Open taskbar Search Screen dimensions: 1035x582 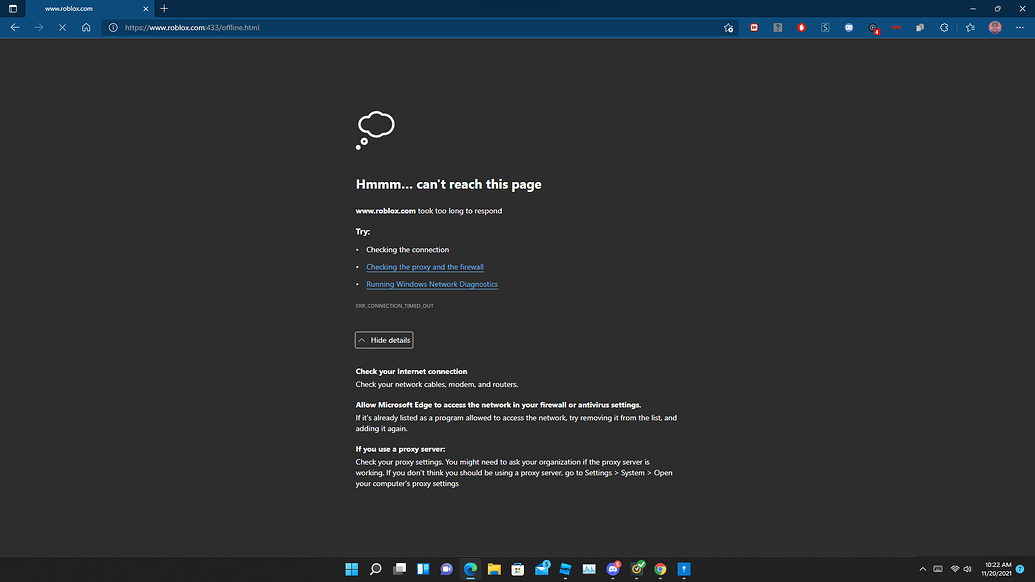coord(376,569)
